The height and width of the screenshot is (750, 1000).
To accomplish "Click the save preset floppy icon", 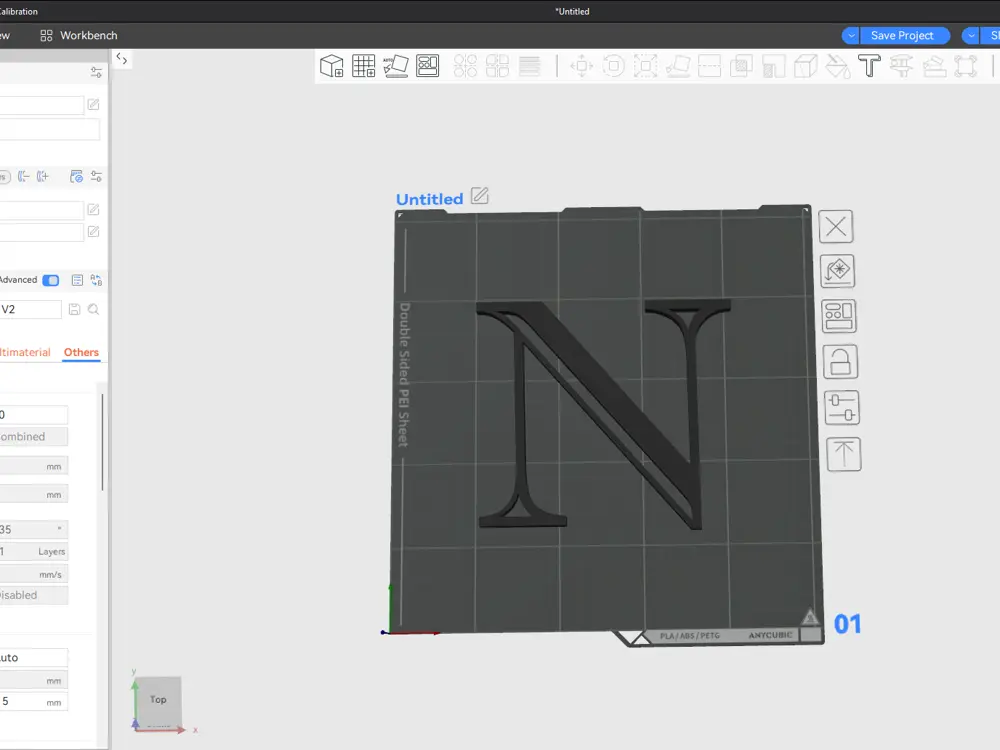I will [75, 309].
